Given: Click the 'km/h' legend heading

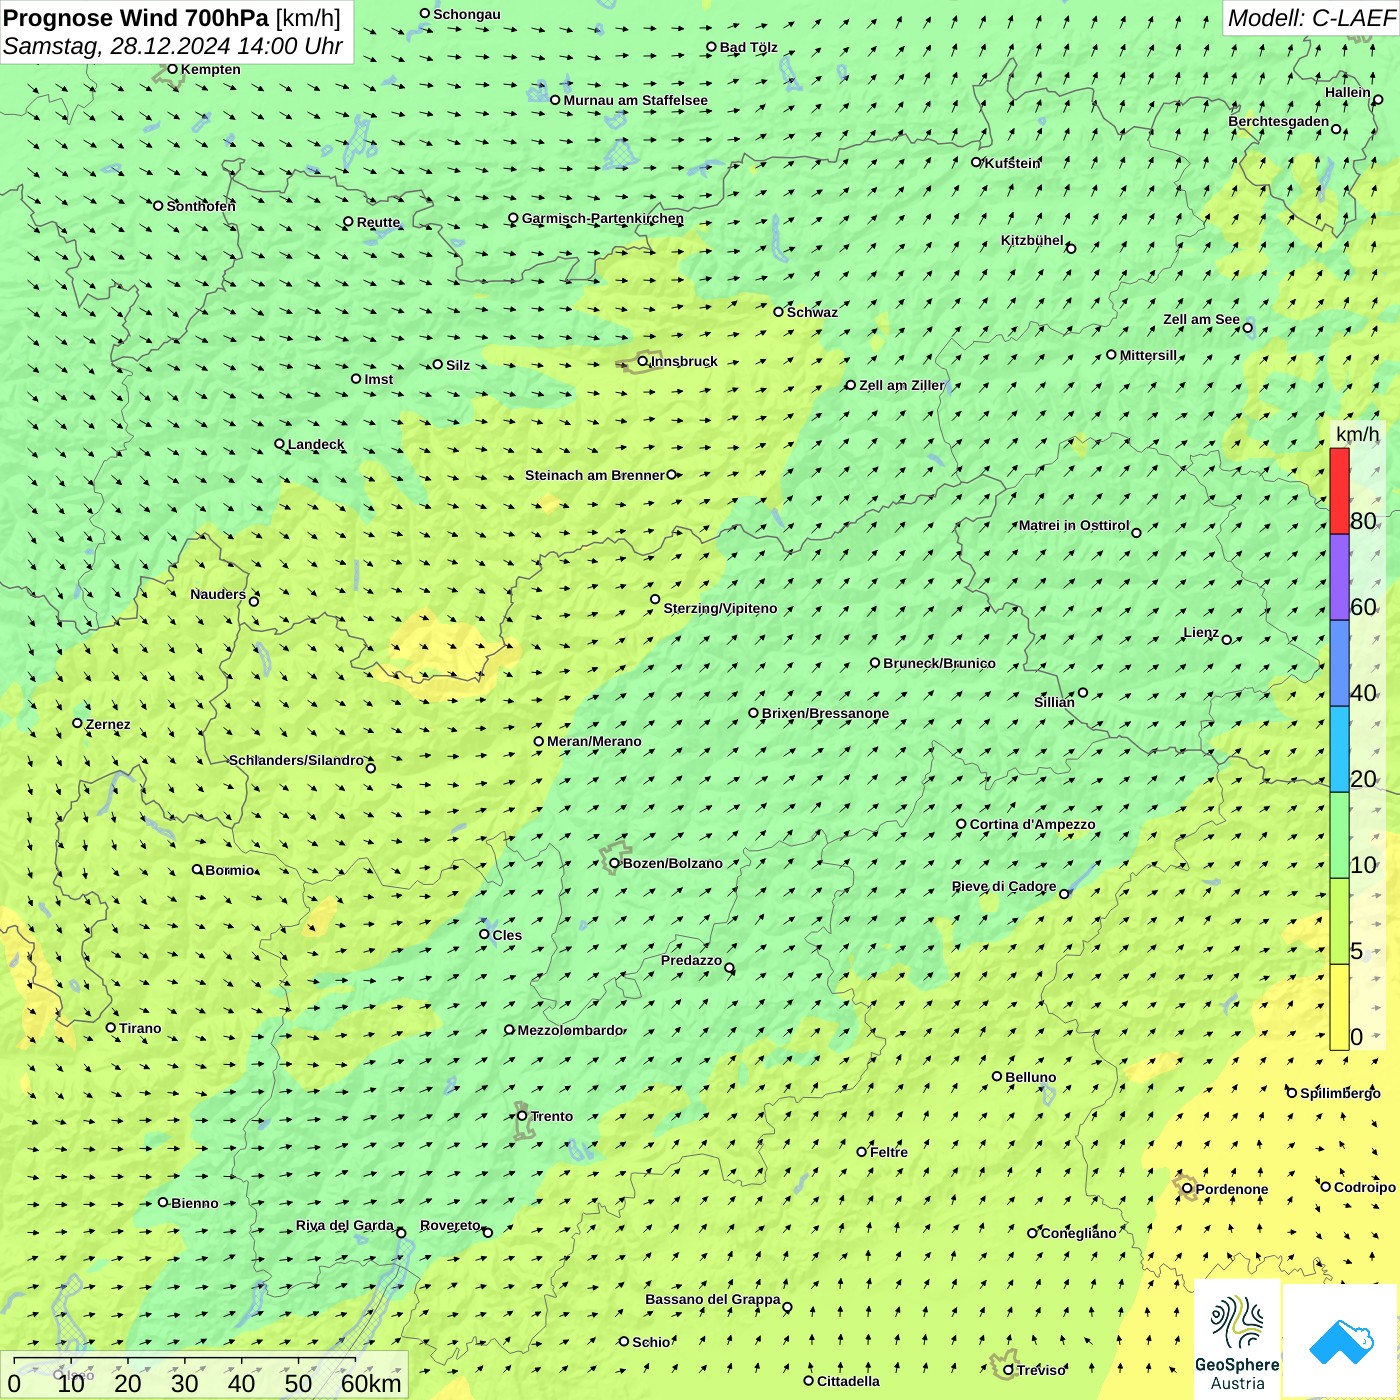Looking at the screenshot, I should coord(1357,434).
